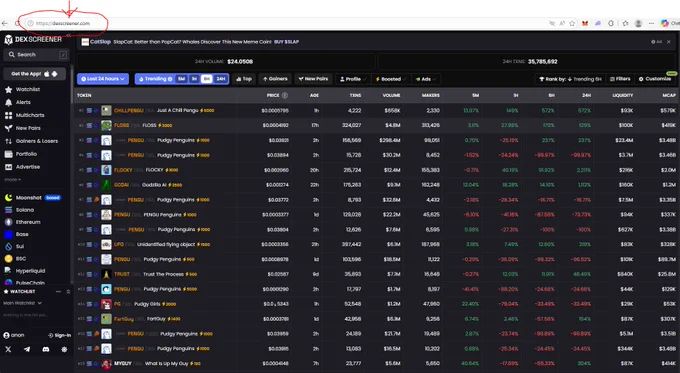Click browser favorites star in address bar

(572, 23)
